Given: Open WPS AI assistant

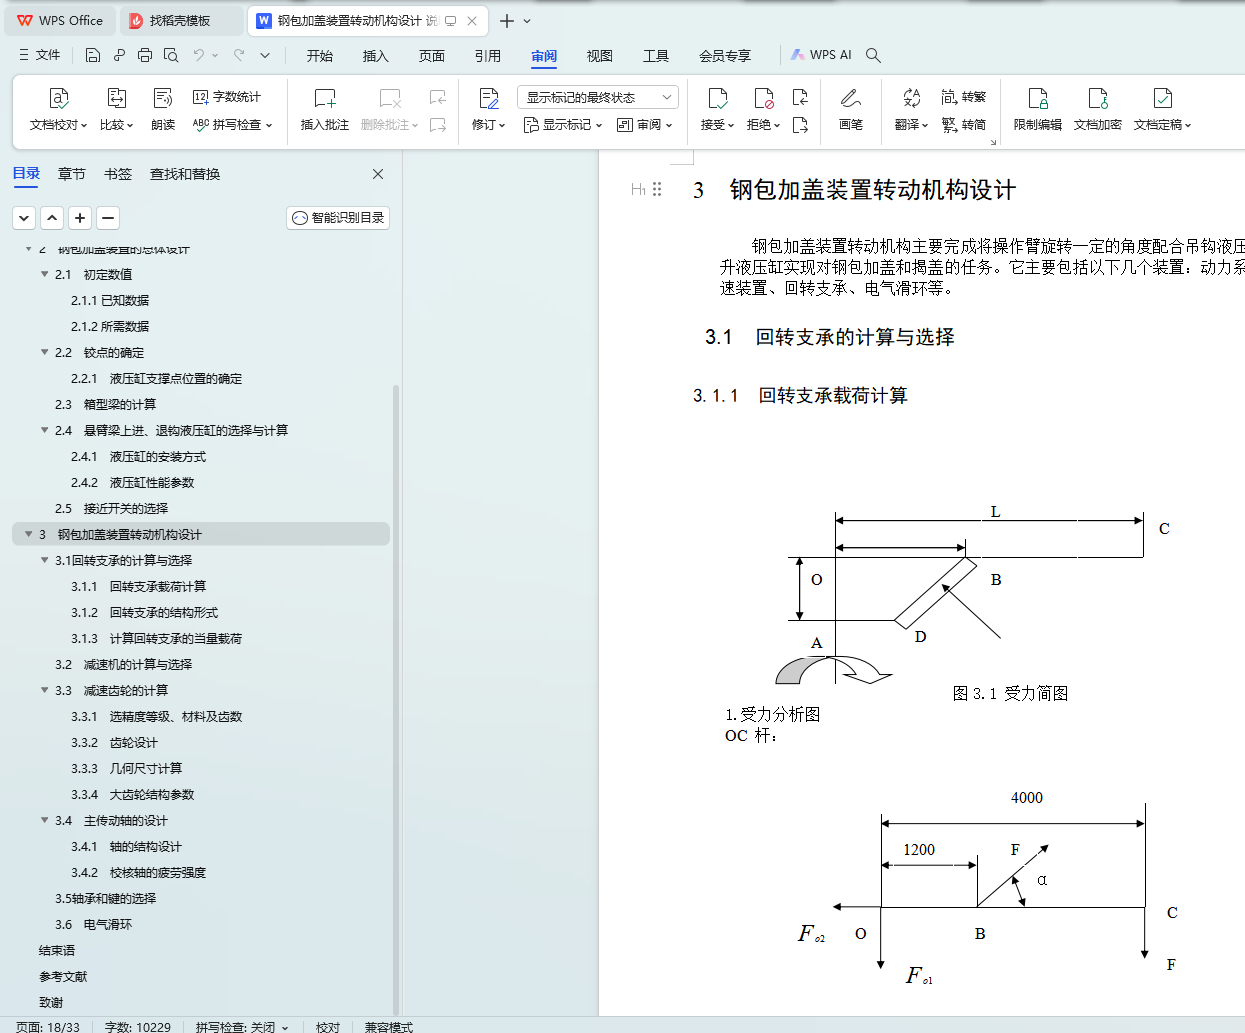Looking at the screenshot, I should [x=821, y=55].
